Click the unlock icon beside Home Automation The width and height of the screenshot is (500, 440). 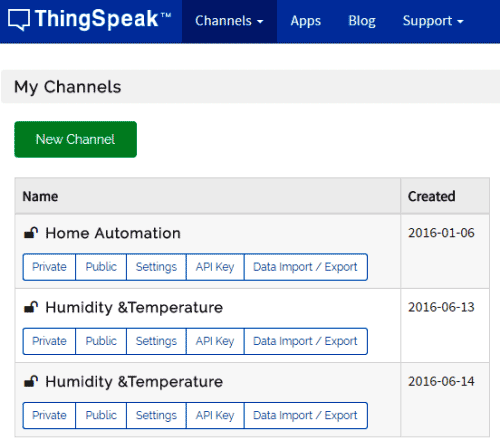pos(31,233)
